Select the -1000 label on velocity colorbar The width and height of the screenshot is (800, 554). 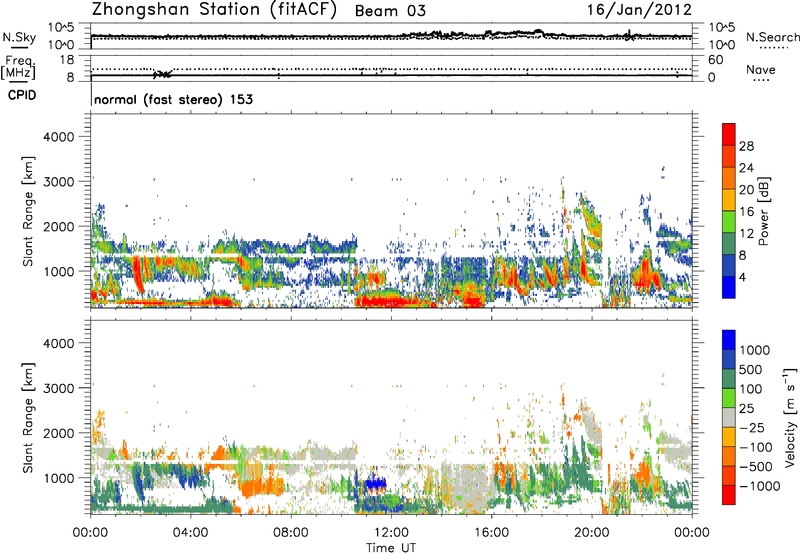click(x=759, y=486)
